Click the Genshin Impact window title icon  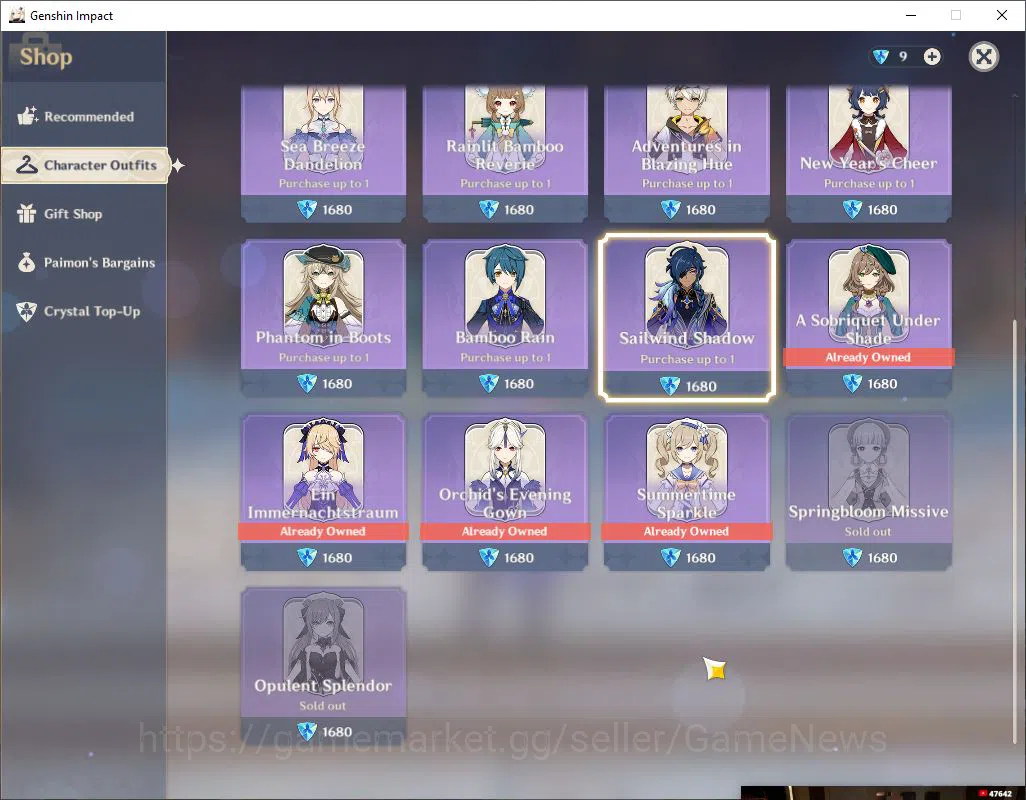16,15
